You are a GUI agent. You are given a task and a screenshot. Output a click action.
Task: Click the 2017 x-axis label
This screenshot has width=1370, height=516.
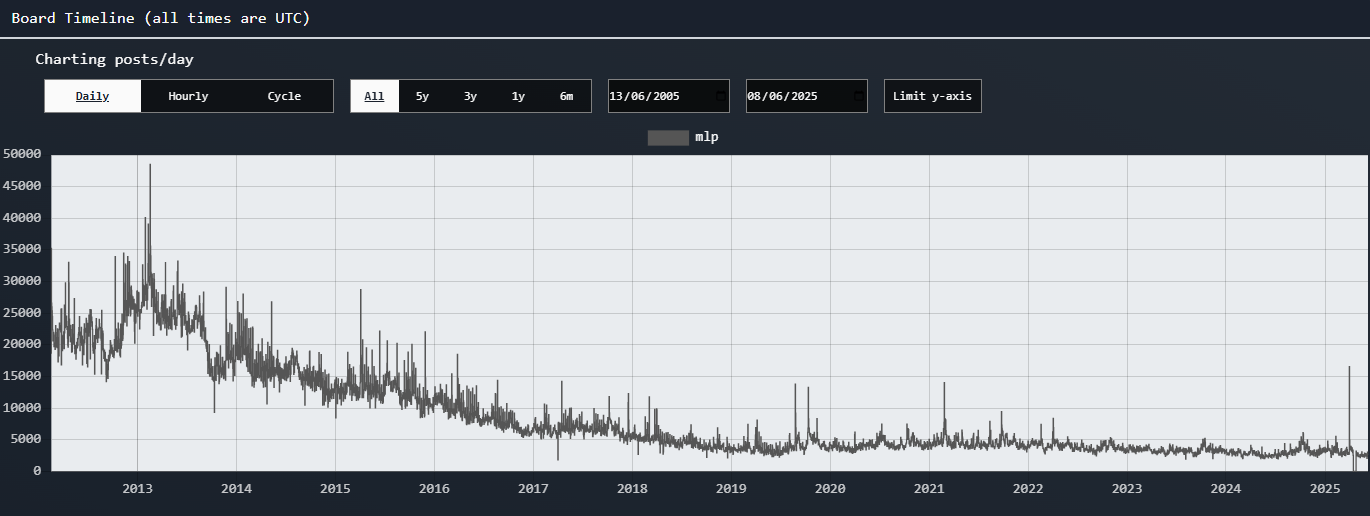533,488
